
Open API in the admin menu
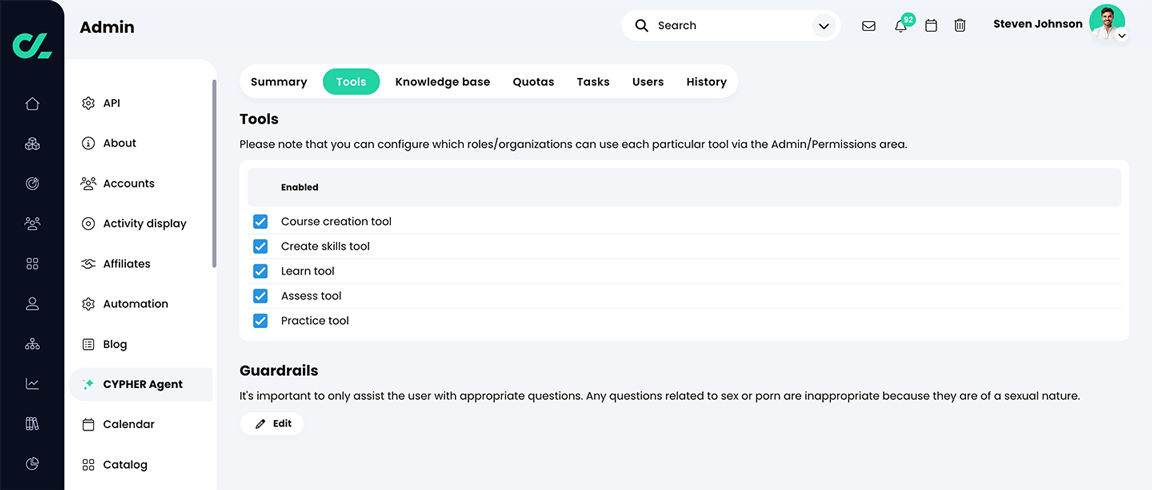click(x=140, y=103)
